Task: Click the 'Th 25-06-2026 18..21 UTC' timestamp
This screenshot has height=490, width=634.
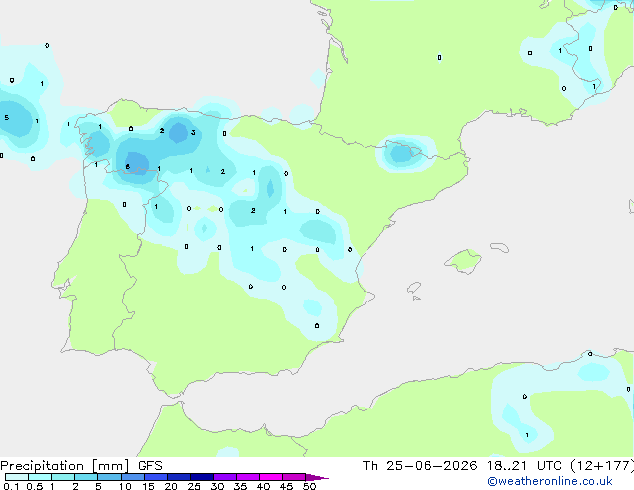Action: pyautogui.click(x=462, y=466)
